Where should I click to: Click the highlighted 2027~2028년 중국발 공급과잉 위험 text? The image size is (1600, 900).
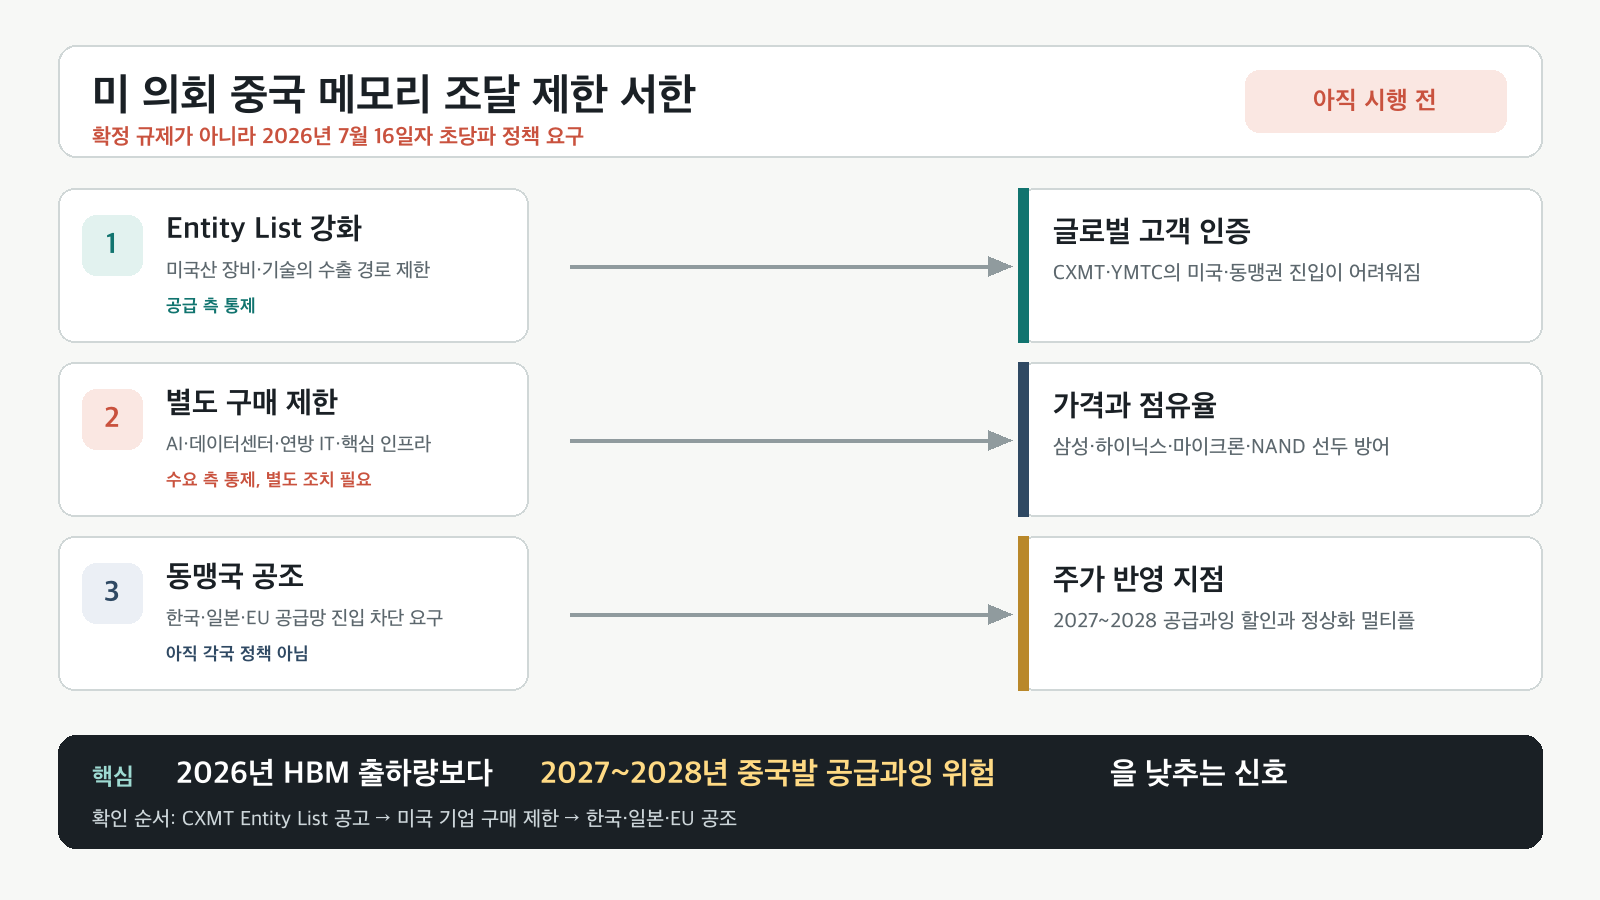pyautogui.click(x=767, y=773)
